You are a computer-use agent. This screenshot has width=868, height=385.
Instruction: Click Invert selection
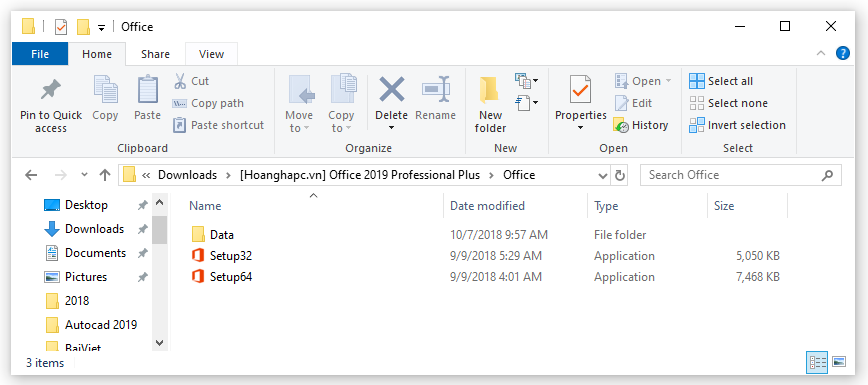pyautogui.click(x=737, y=125)
